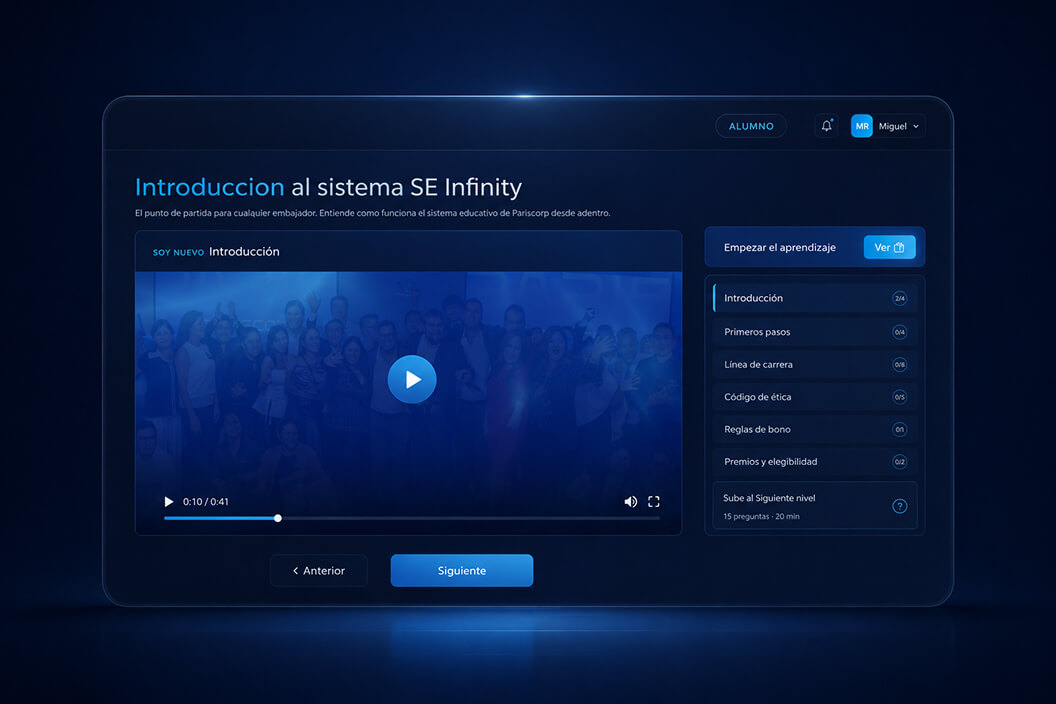Viewport: 1056px width, 704px height.
Task: Continue with the Siguiente button
Action: tap(462, 571)
